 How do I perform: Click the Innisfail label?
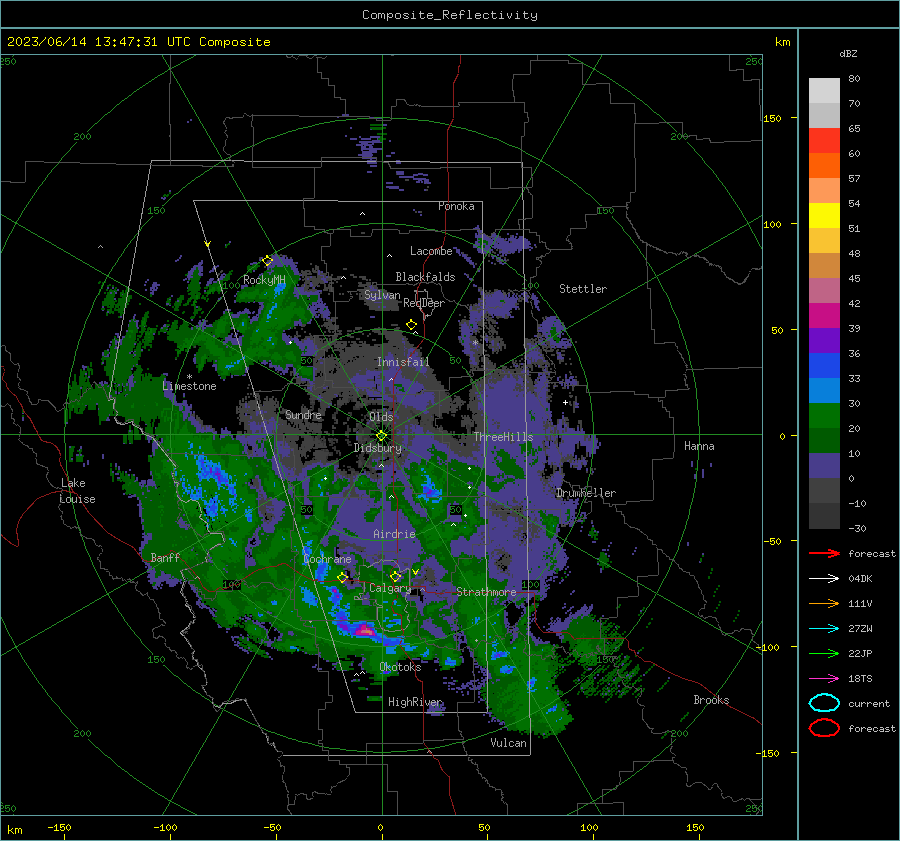(403, 362)
